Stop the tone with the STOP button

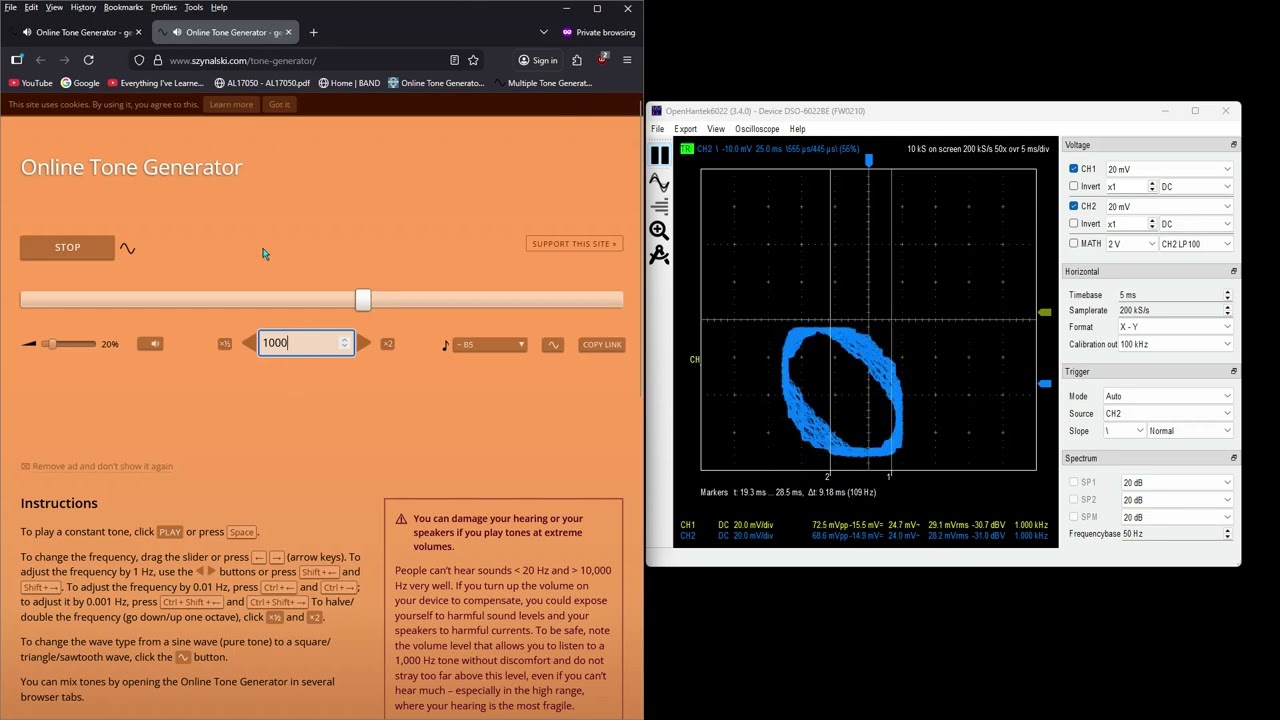(x=67, y=247)
